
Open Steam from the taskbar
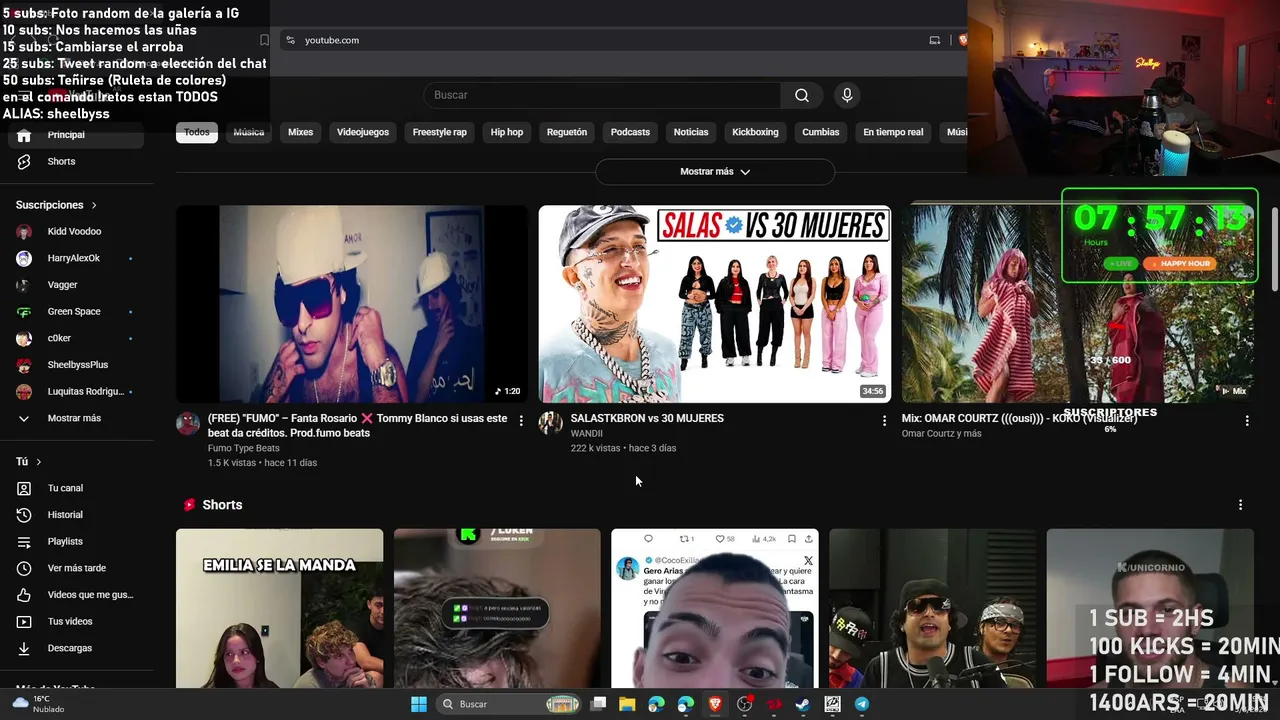pos(803,704)
